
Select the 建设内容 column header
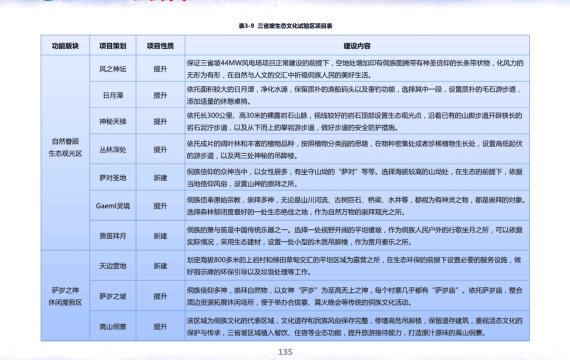tap(357, 46)
